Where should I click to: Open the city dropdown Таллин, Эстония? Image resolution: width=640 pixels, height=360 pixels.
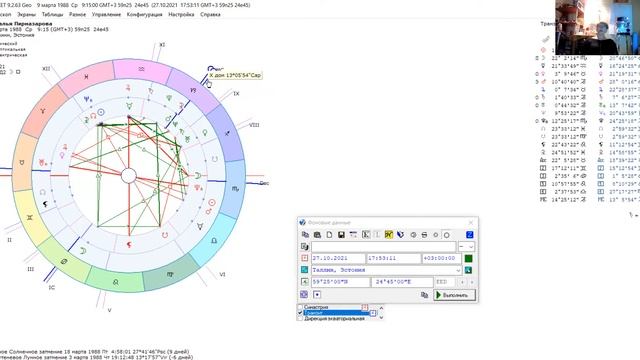click(x=459, y=270)
